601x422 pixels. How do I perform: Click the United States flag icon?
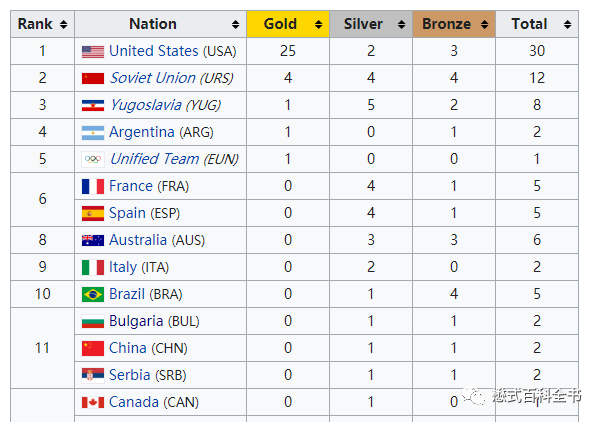[93, 51]
